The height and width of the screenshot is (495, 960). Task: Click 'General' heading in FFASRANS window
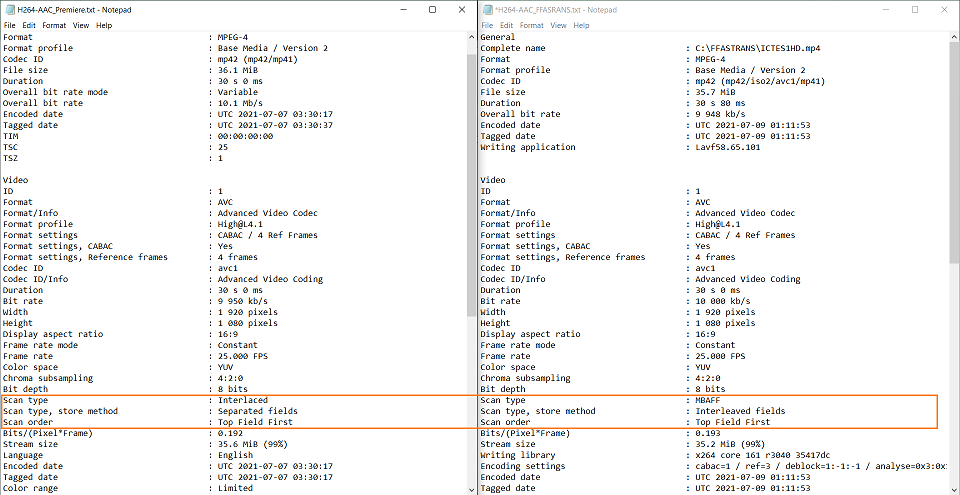pos(498,37)
